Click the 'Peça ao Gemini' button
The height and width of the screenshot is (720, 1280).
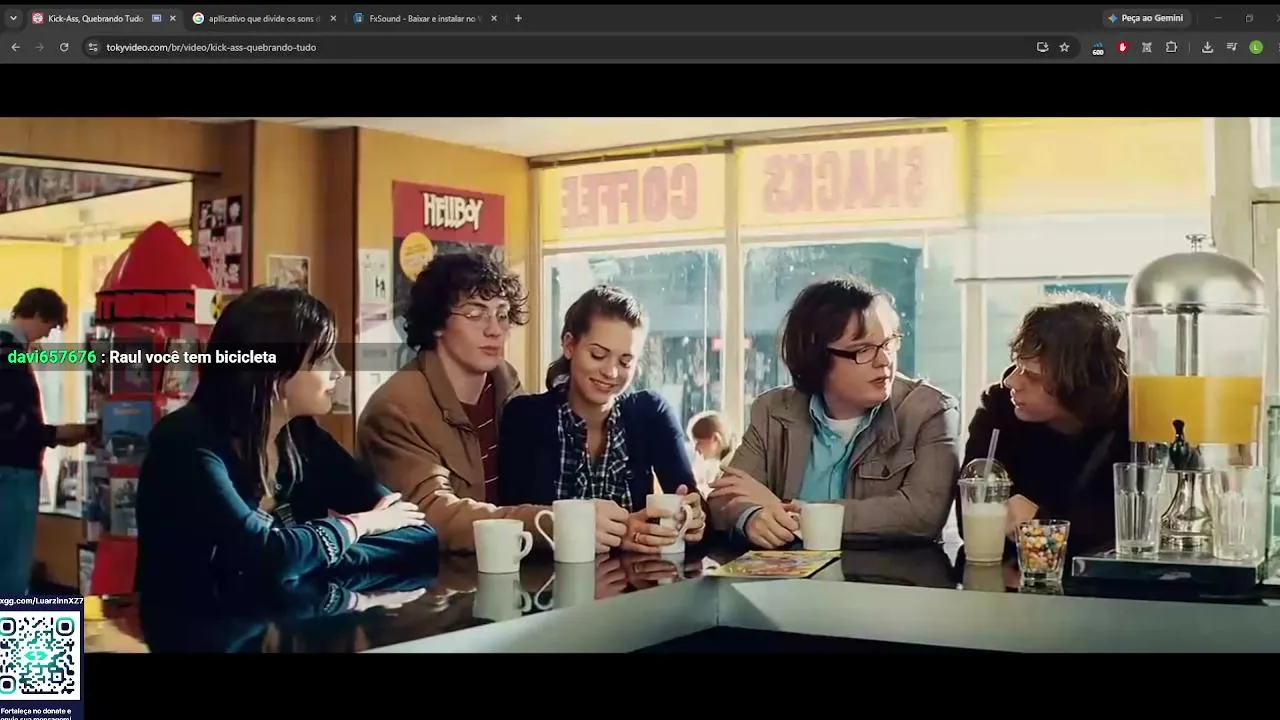coord(1145,18)
